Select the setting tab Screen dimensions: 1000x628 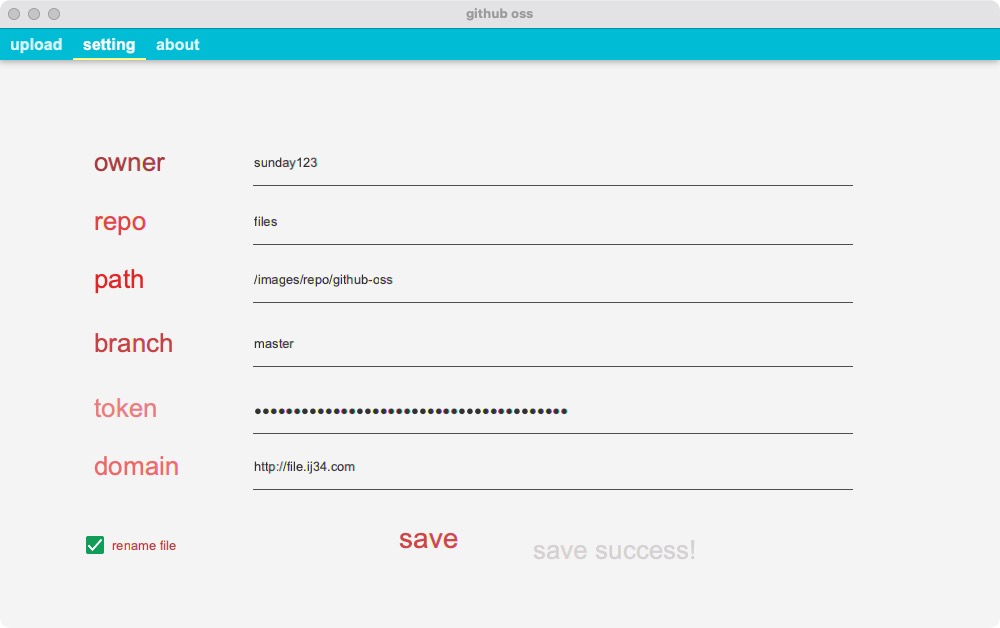[109, 45]
